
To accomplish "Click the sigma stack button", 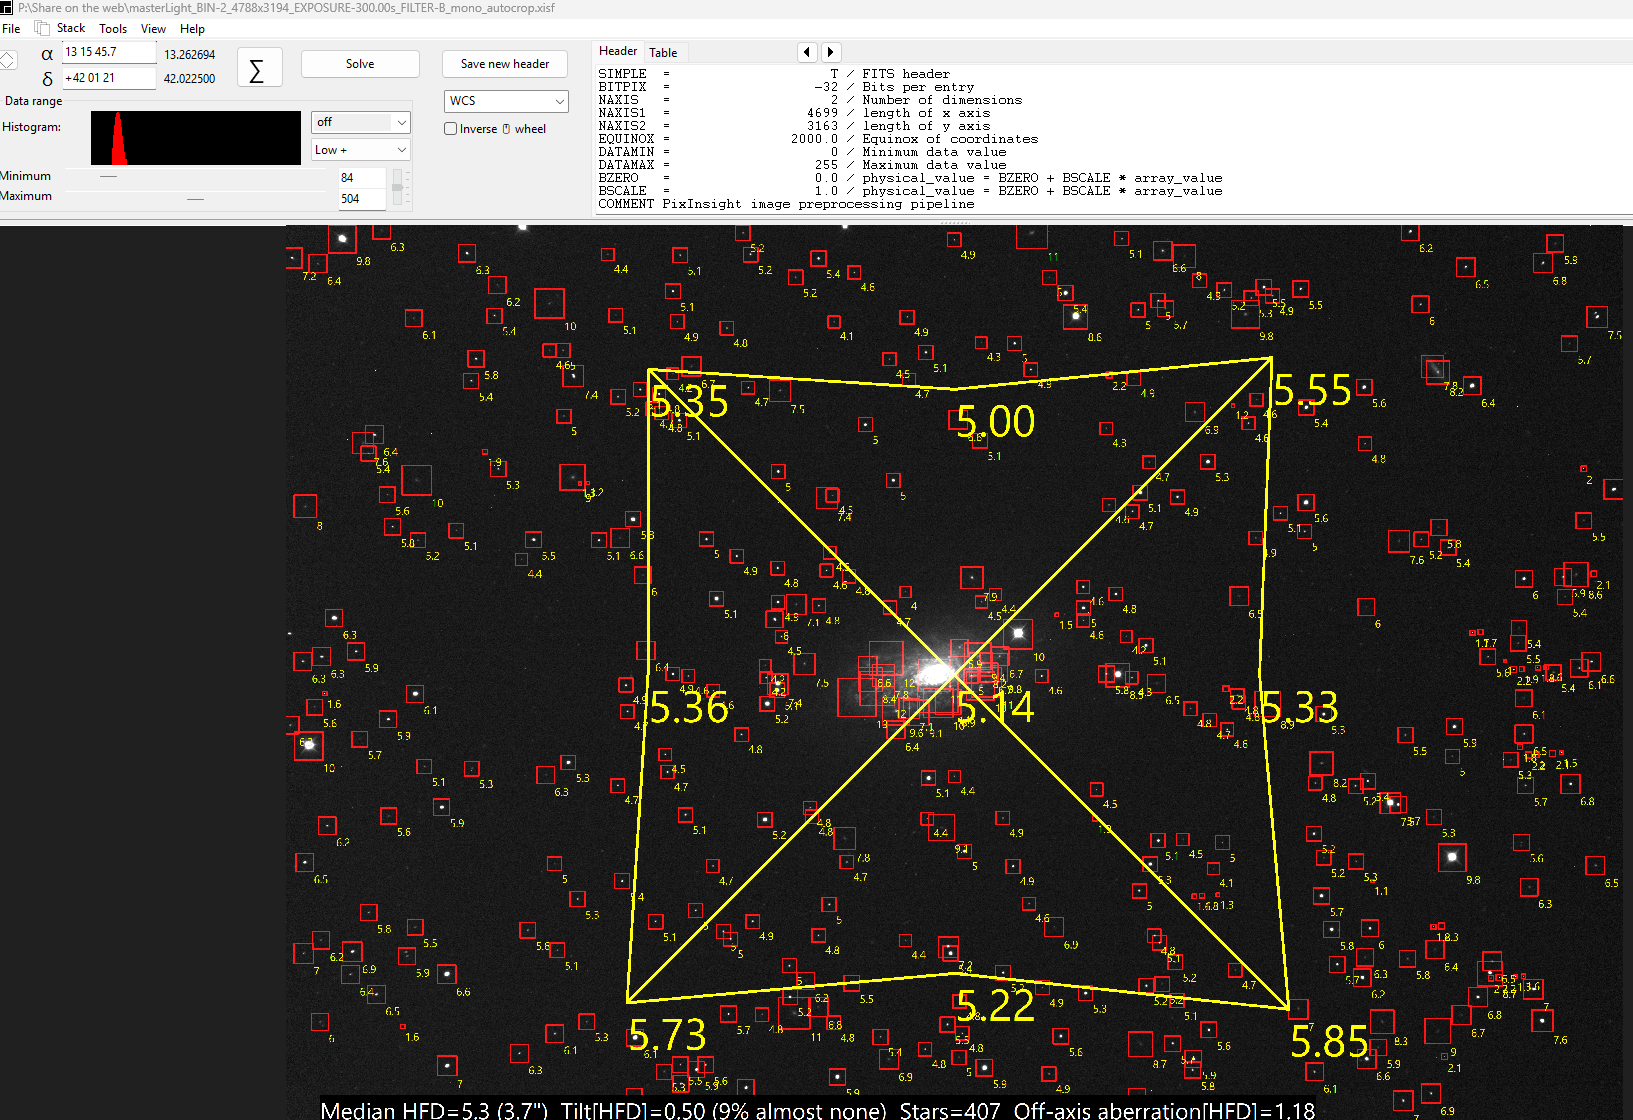I will pos(259,68).
